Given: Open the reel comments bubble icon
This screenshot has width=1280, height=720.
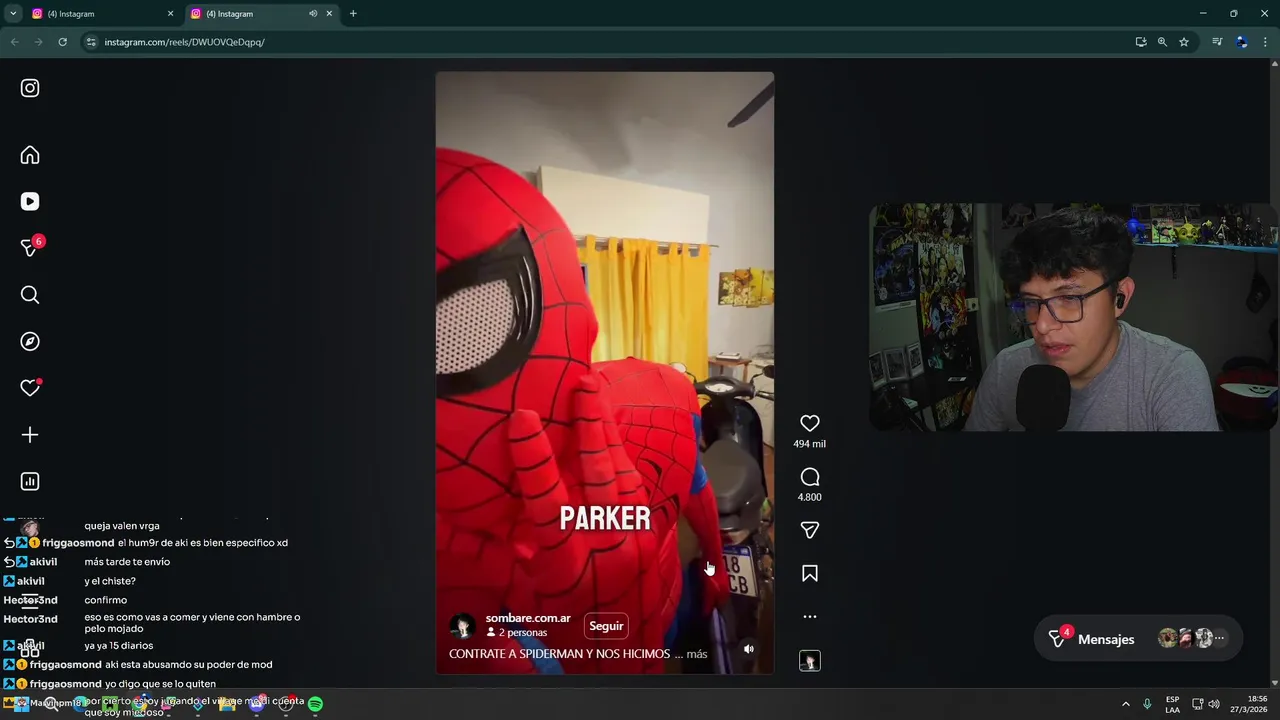Looking at the screenshot, I should click(x=810, y=477).
